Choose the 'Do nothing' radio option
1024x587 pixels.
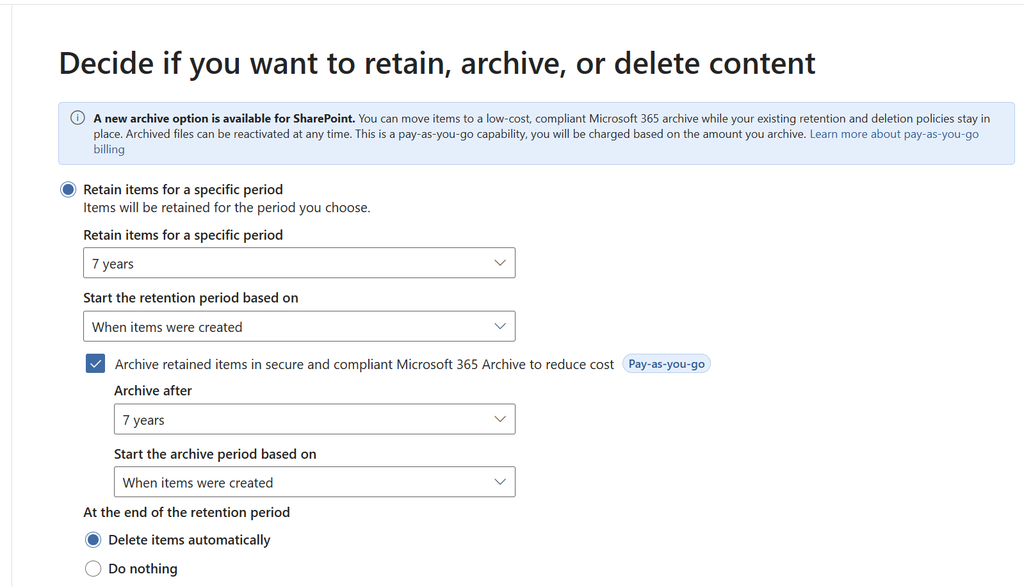click(x=93, y=569)
